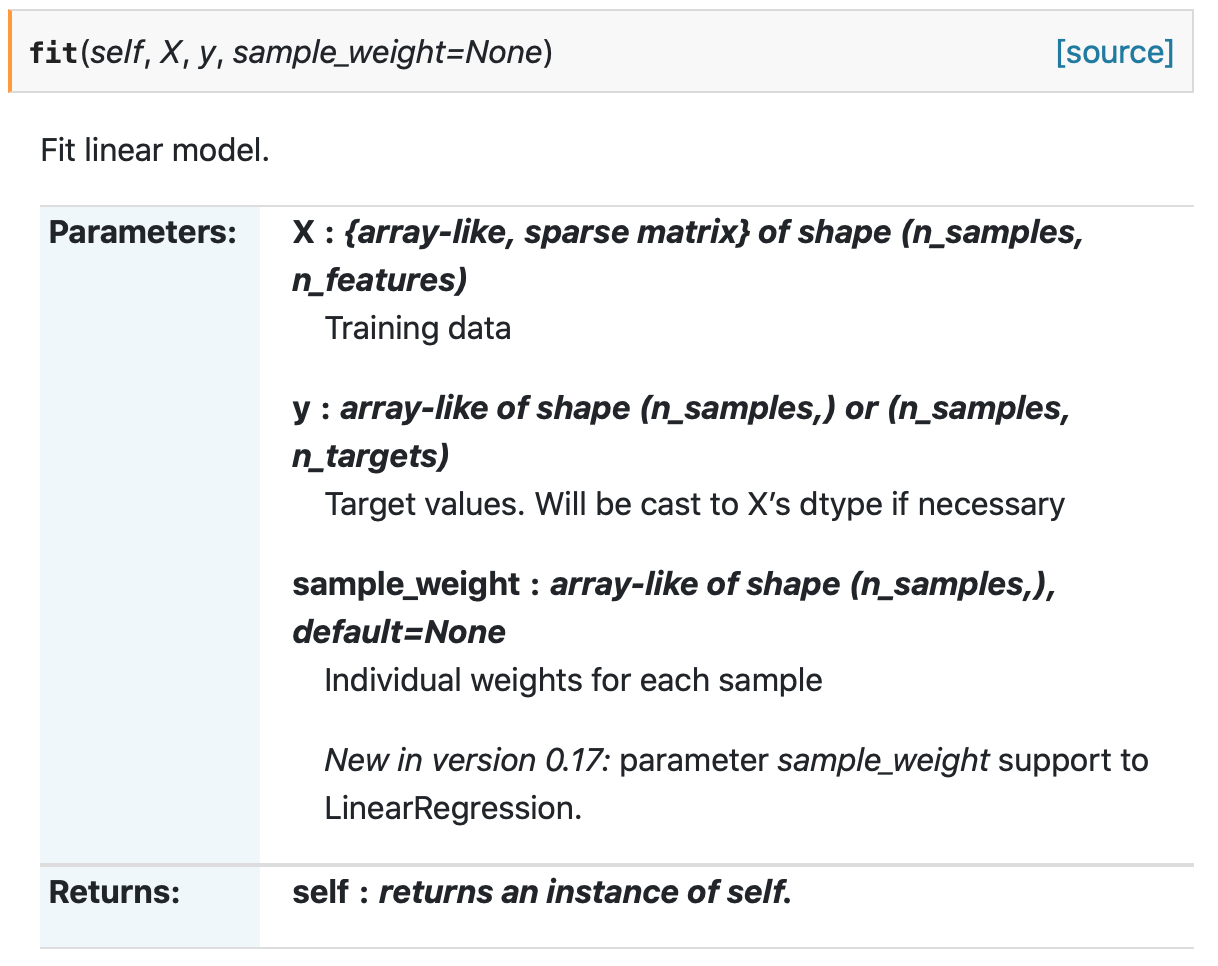Click the italic default=None text
Image resolution: width=1218 pixels, height=966 pixels.
[399, 632]
